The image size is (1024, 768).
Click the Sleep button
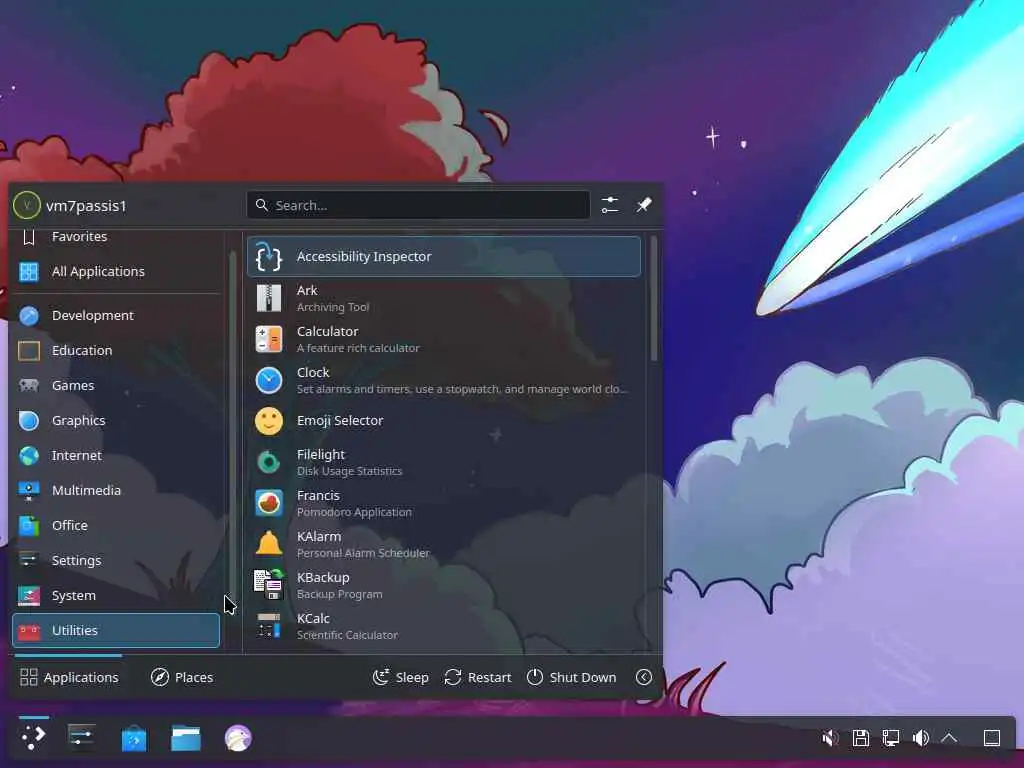click(400, 677)
